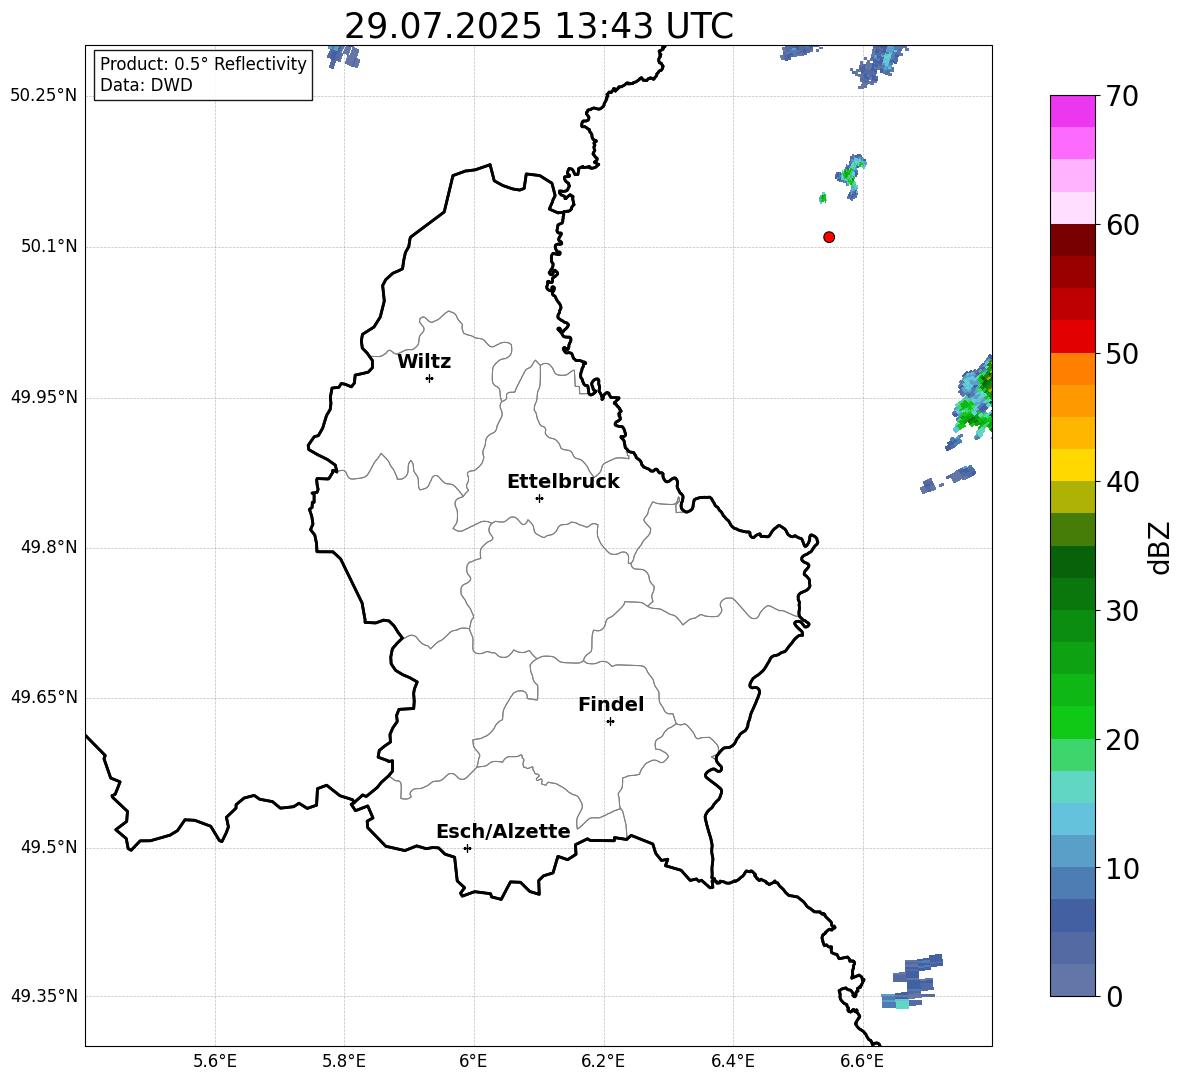The image size is (1184, 1081).
Task: Click the 50.1°N latitude label
Action: (x=49, y=246)
